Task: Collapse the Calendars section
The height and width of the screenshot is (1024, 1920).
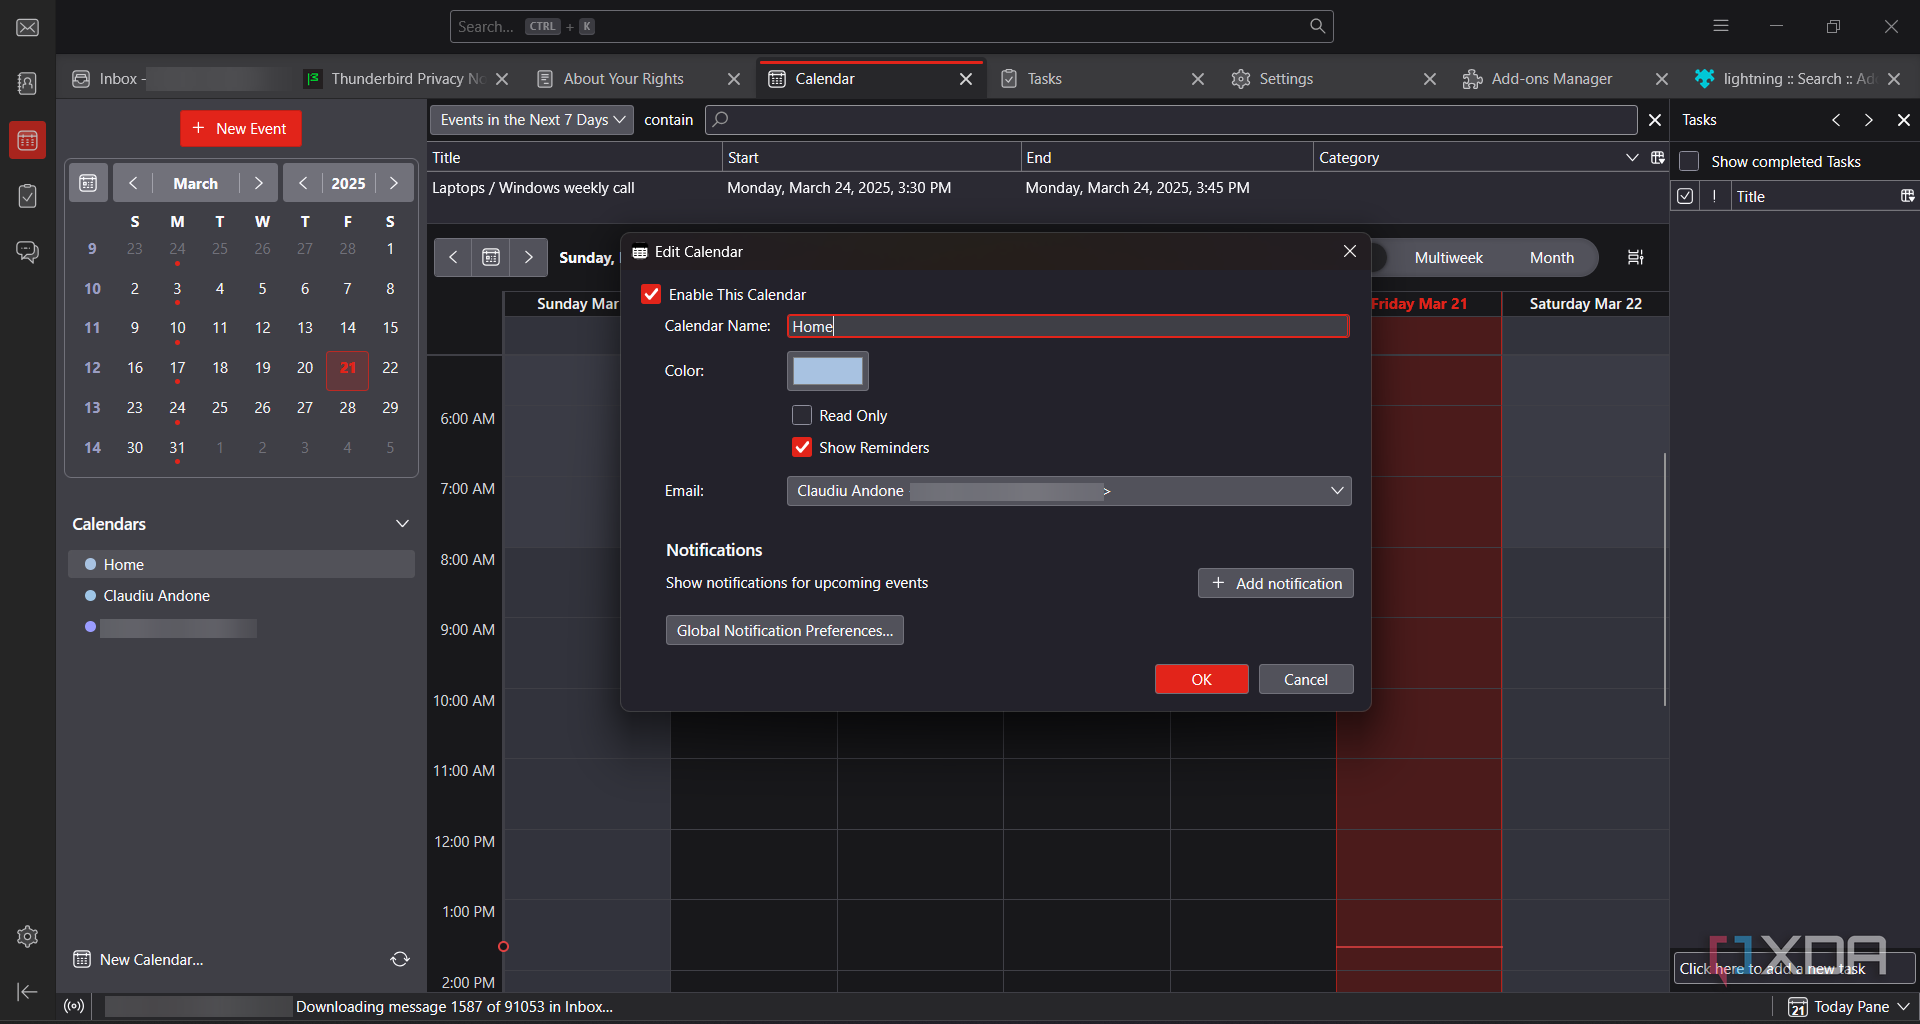Action: 402,524
